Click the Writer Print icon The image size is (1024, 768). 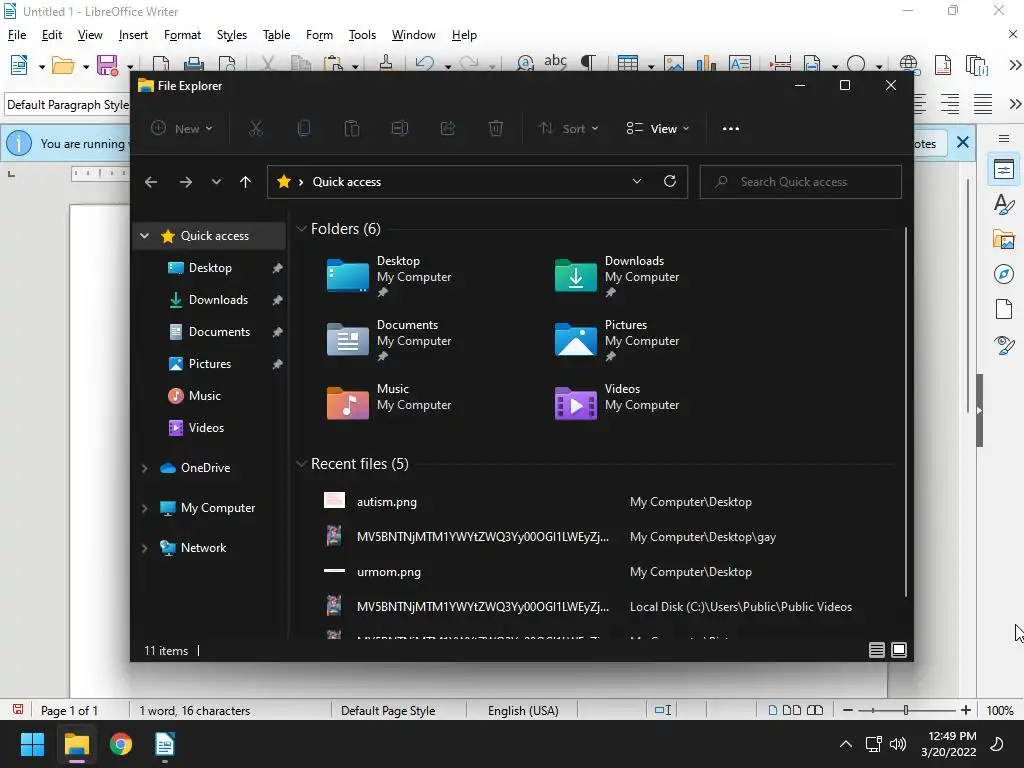[x=193, y=64]
